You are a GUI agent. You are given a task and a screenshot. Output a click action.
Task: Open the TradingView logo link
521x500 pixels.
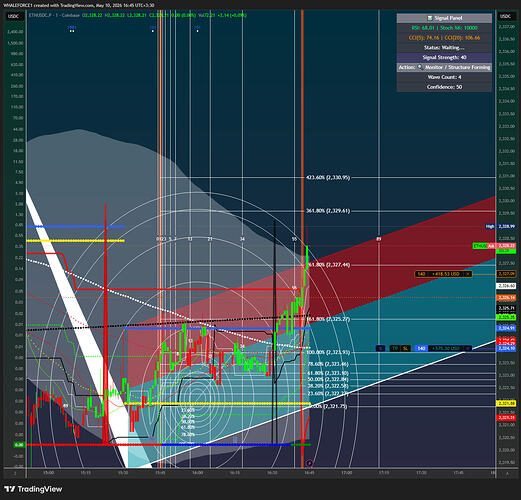34,489
